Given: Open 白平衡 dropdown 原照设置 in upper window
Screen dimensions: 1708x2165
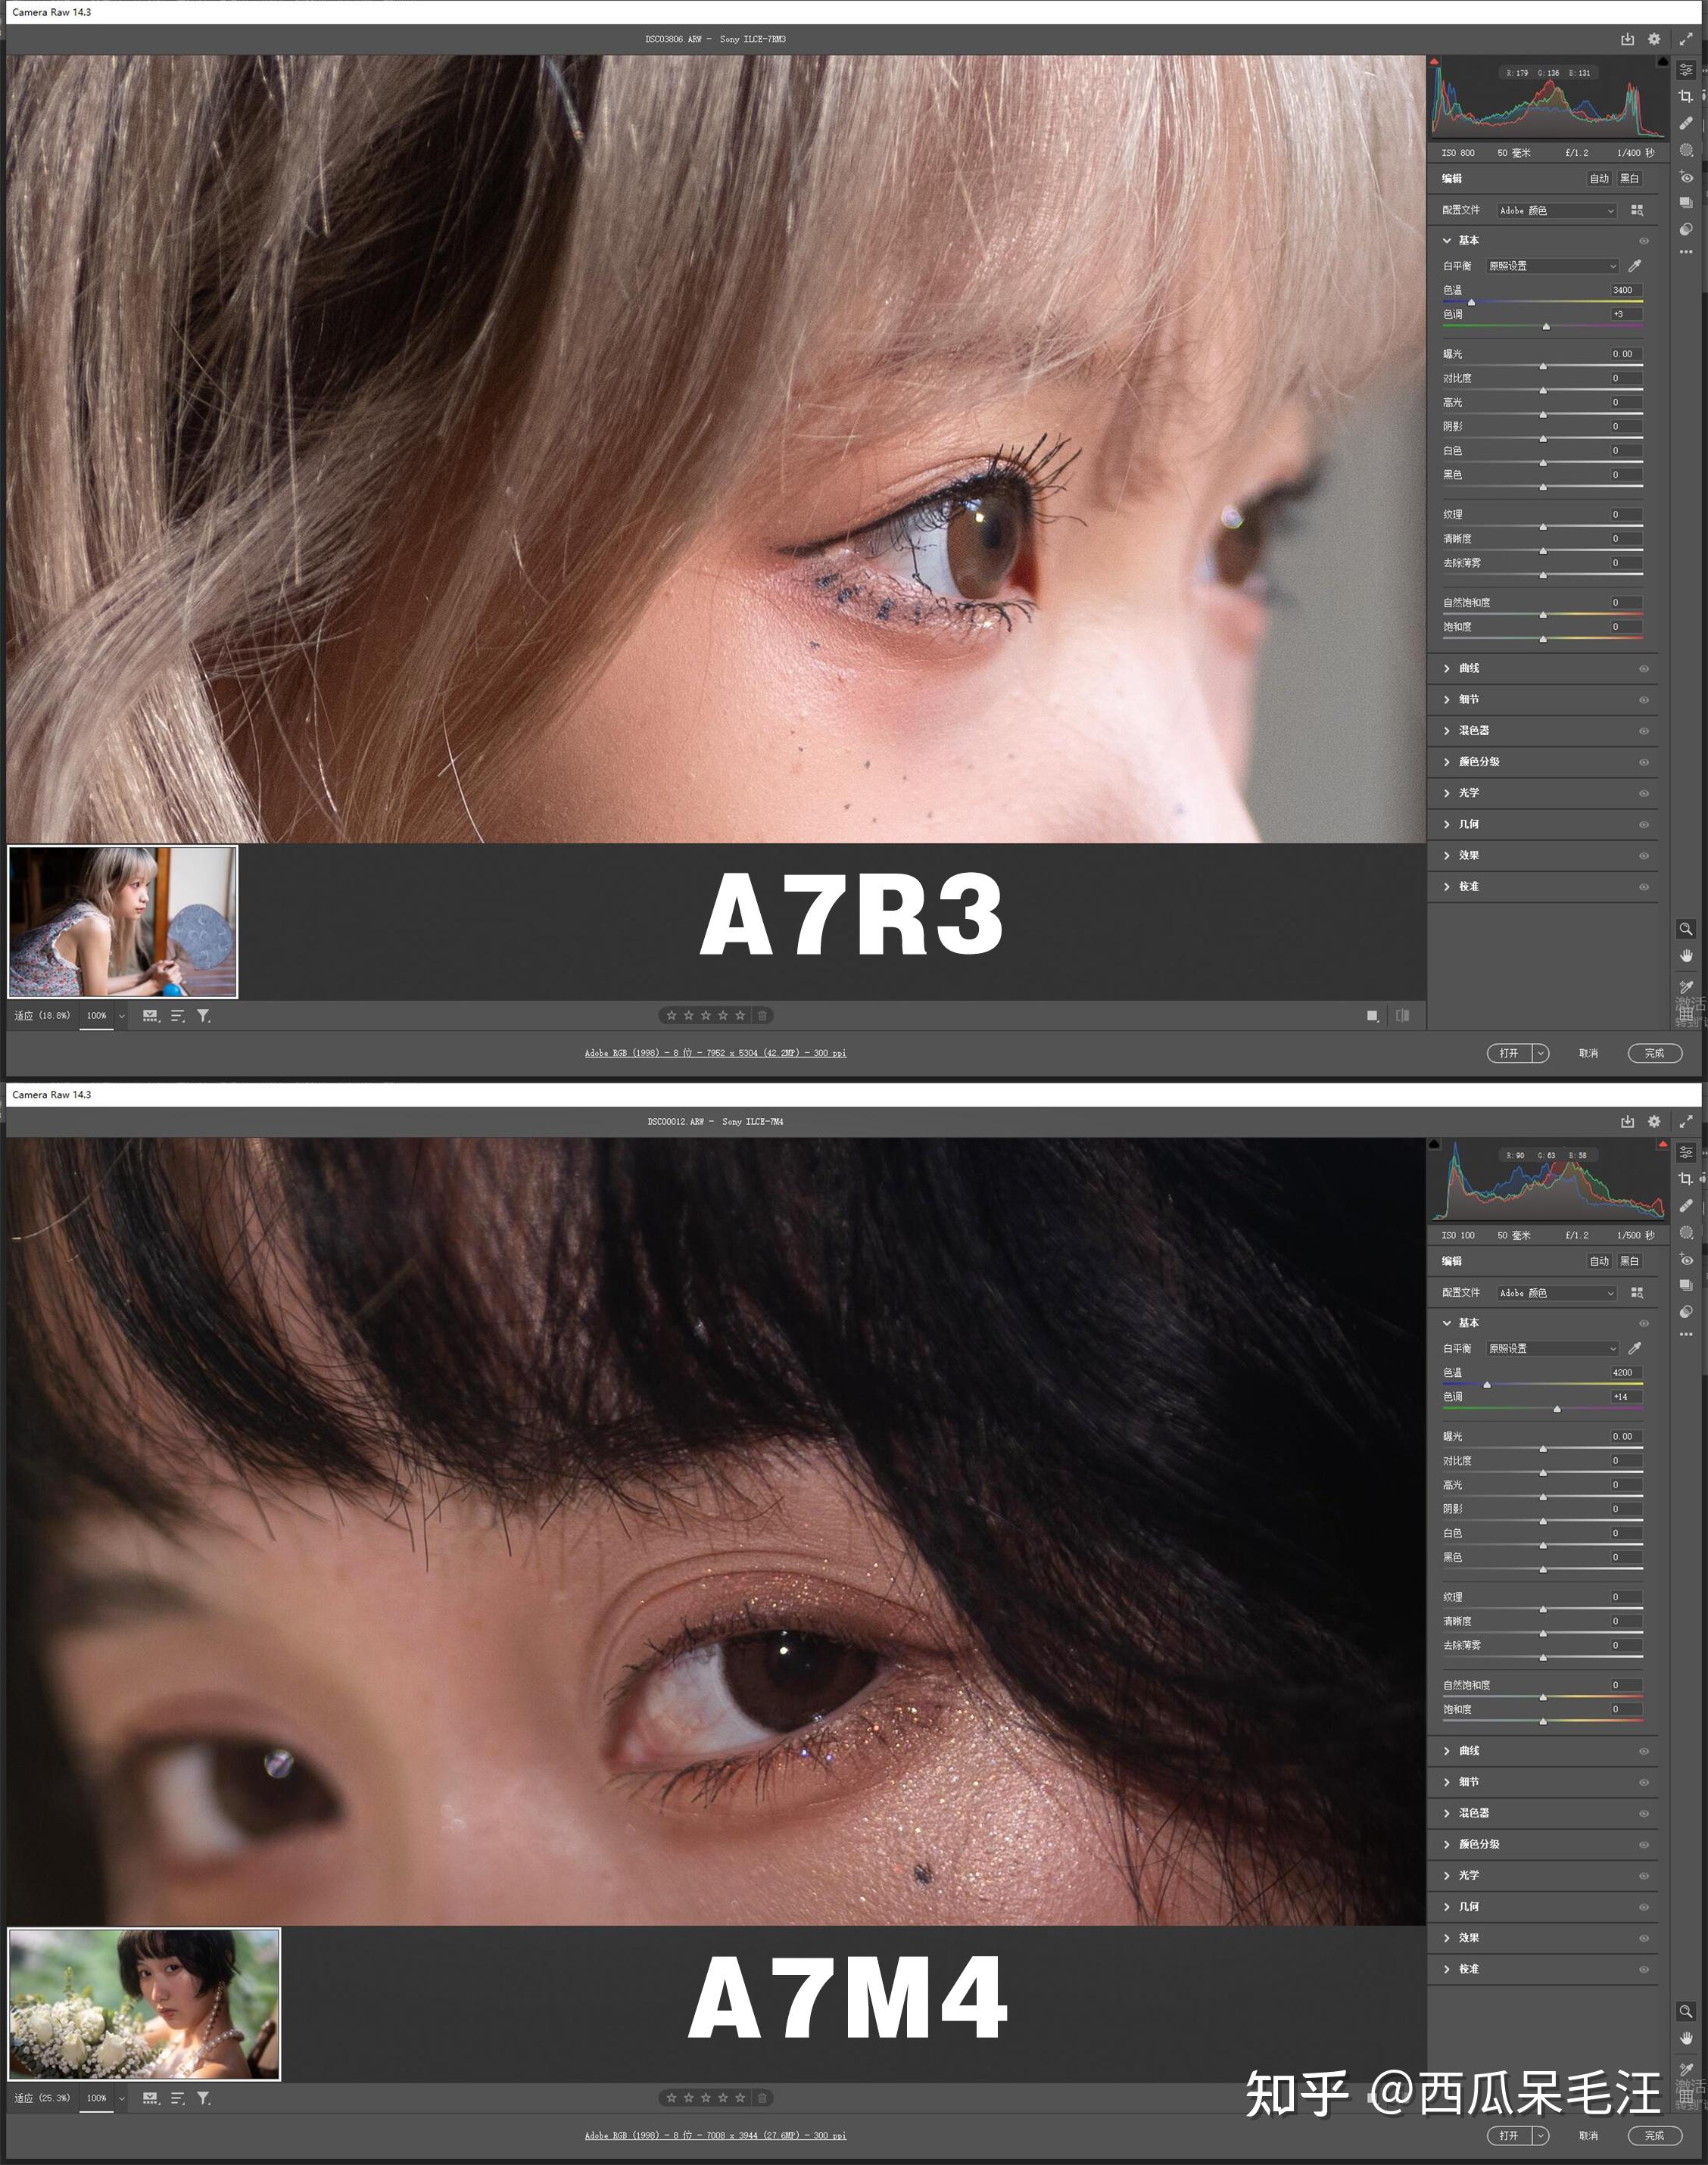Looking at the screenshot, I should pos(1551,266).
